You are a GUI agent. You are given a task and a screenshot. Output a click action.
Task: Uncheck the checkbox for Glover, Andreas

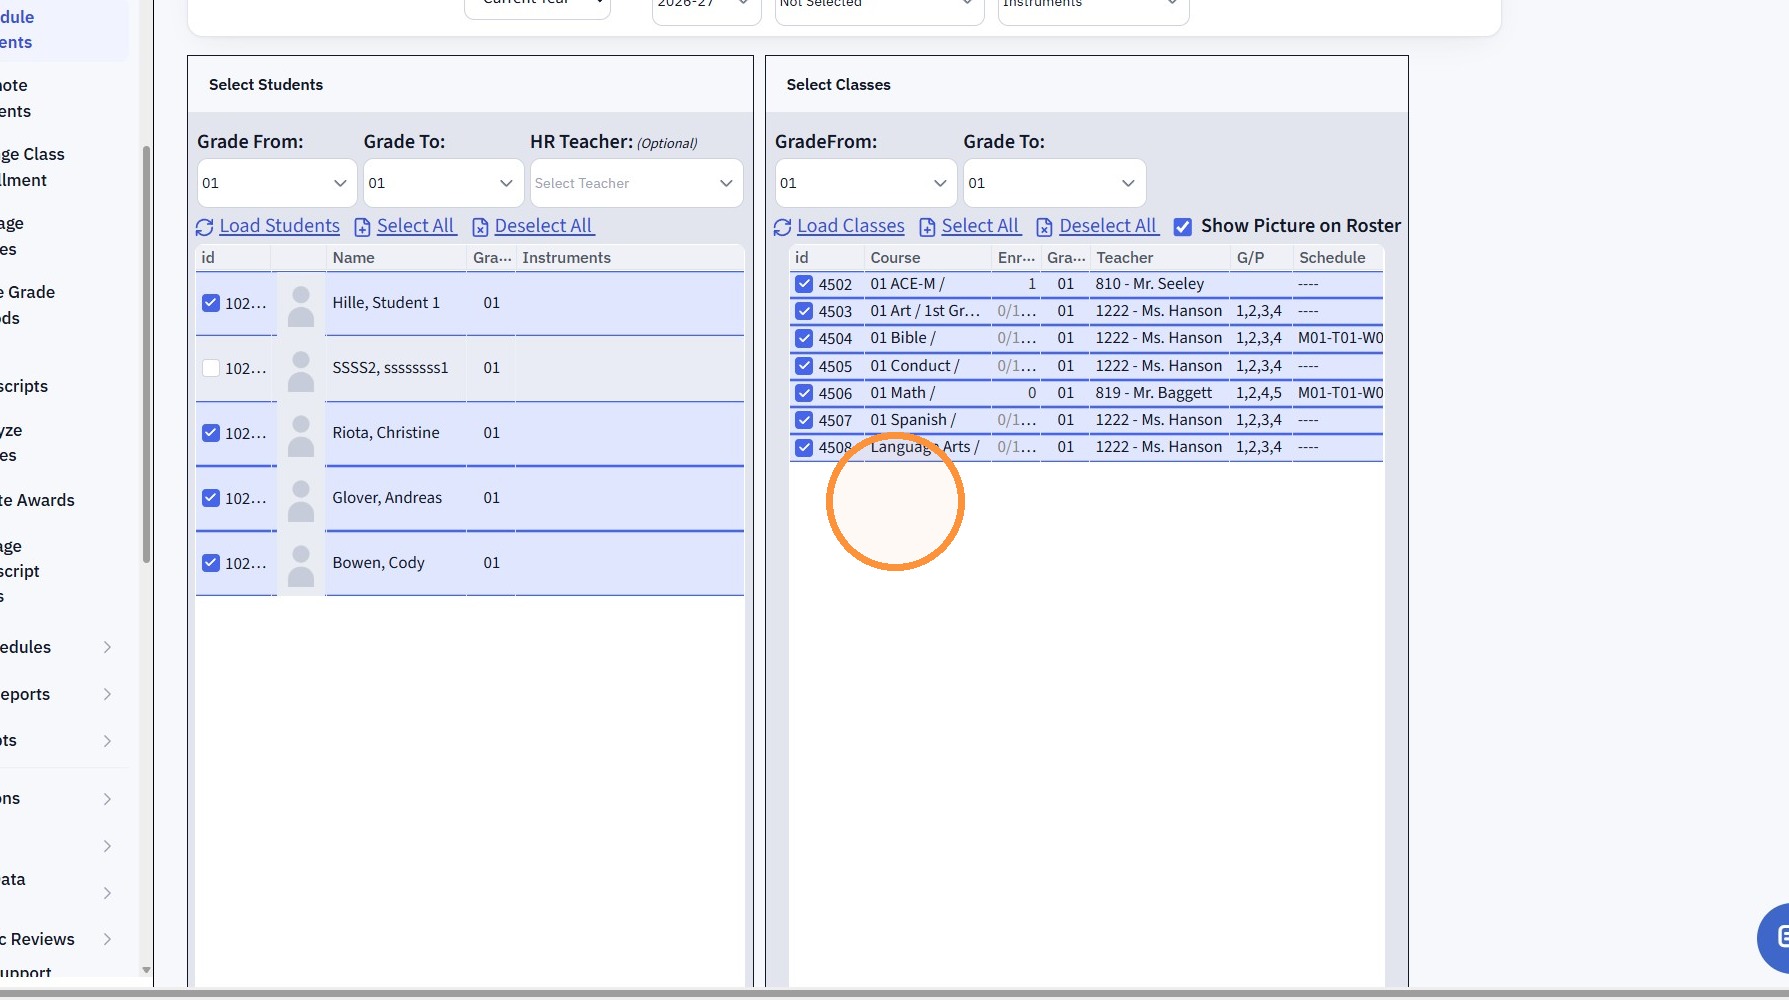[211, 498]
